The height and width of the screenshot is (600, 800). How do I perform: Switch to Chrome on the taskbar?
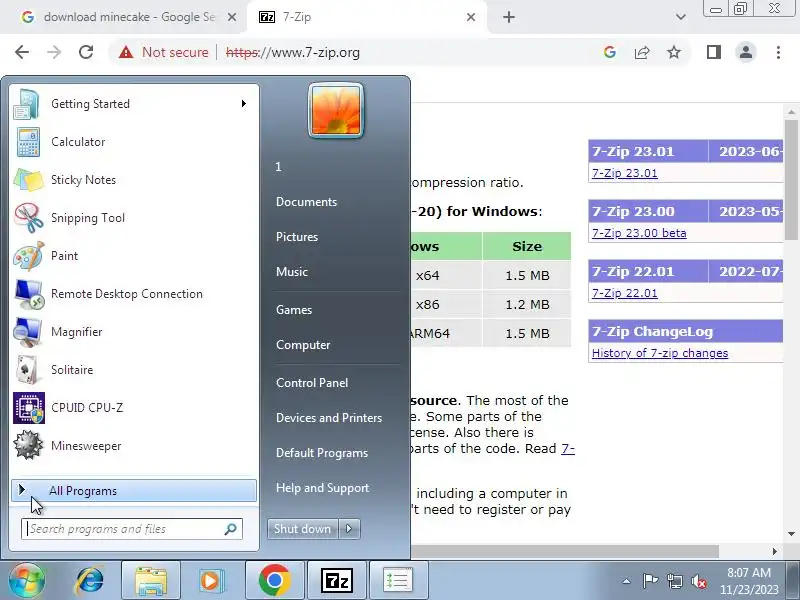pyautogui.click(x=274, y=581)
